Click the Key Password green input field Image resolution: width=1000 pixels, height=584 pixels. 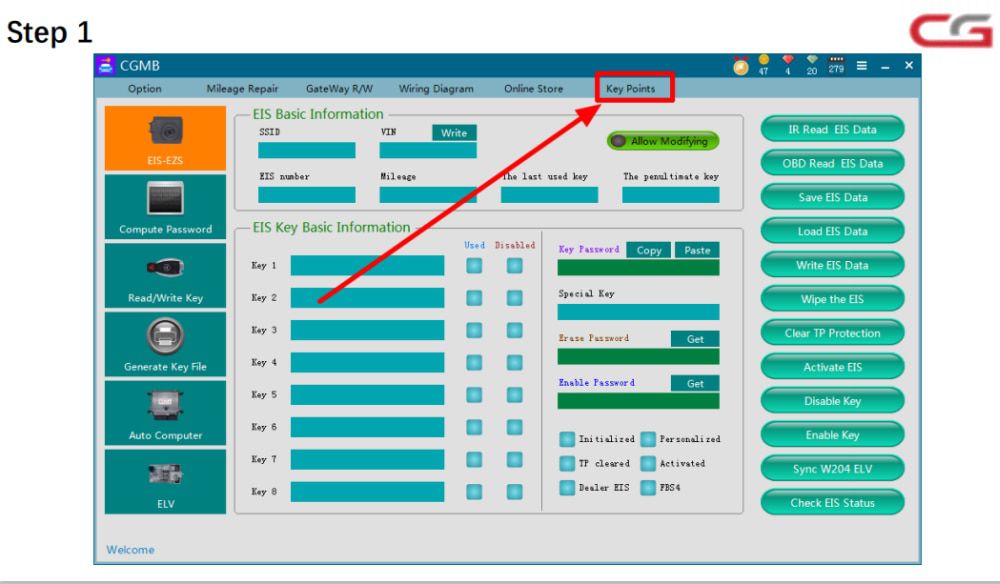637,267
